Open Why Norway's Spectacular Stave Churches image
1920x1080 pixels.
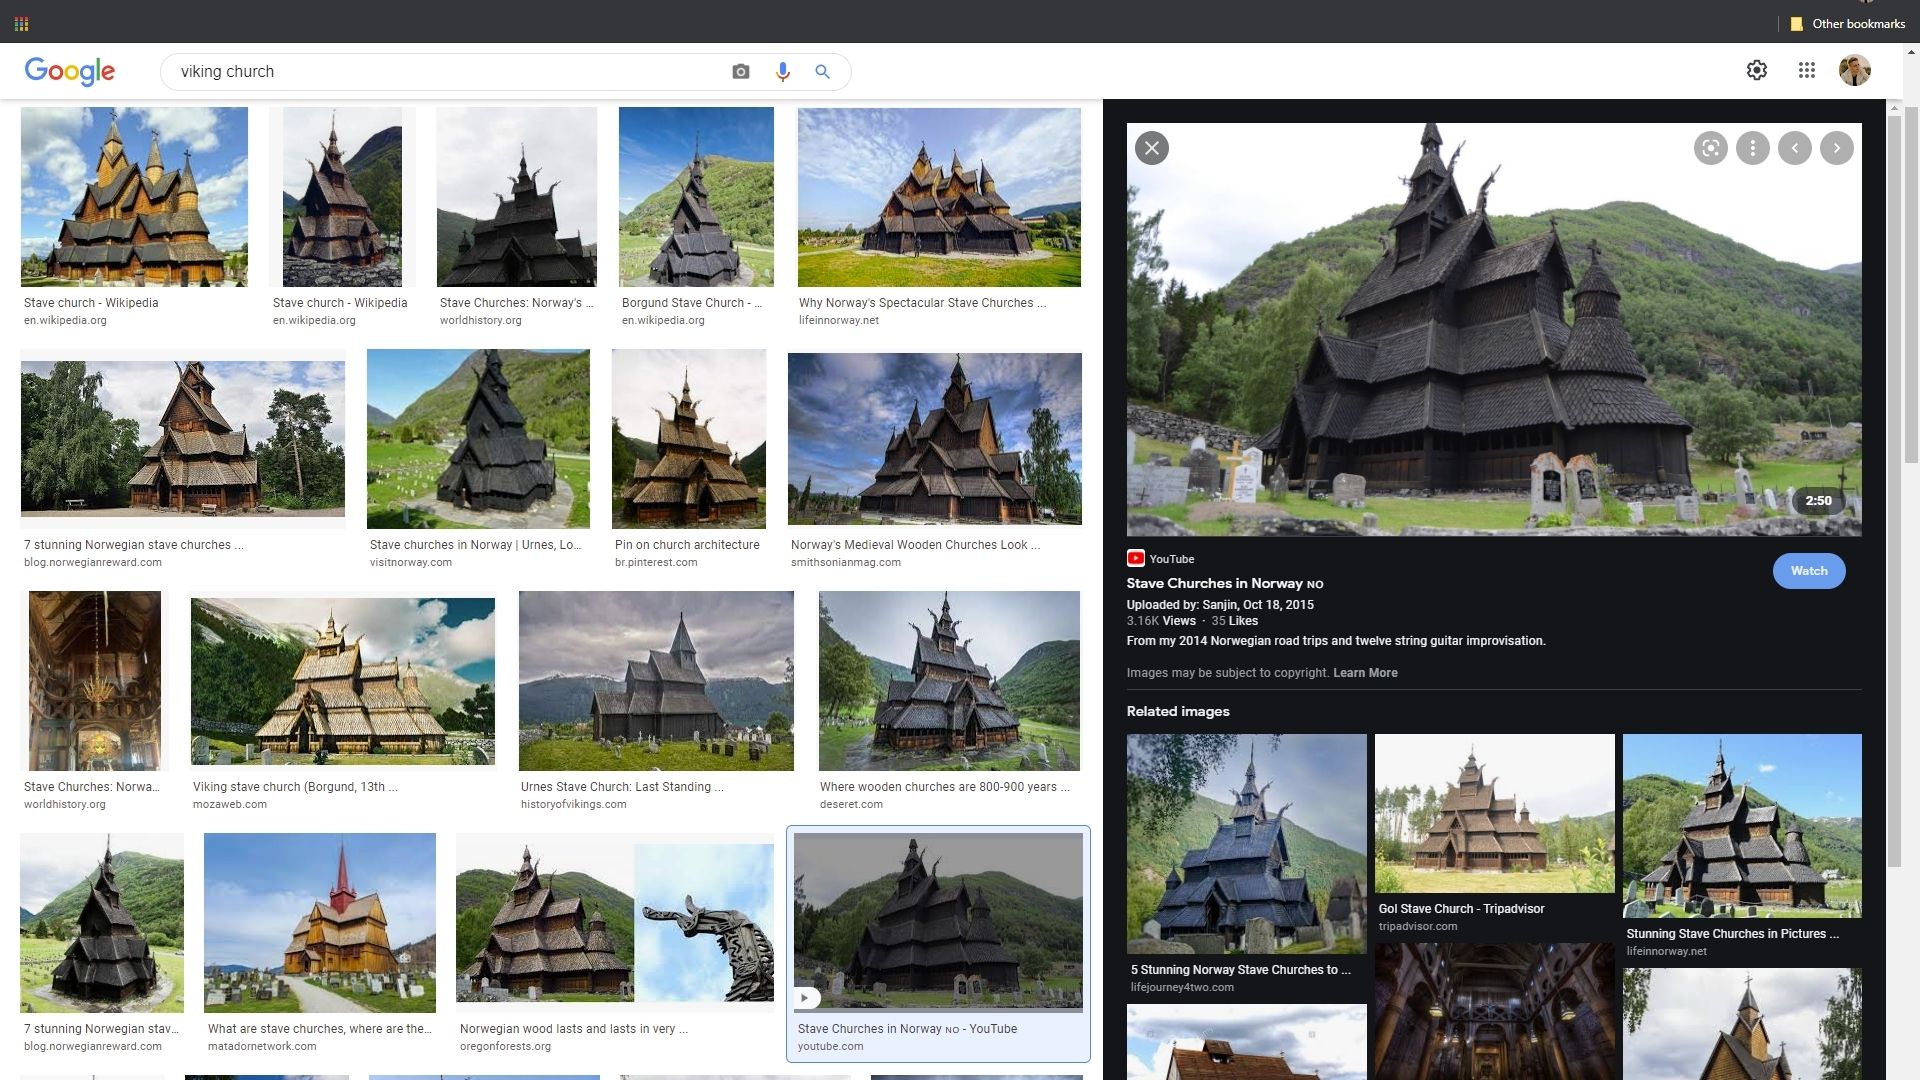point(939,197)
